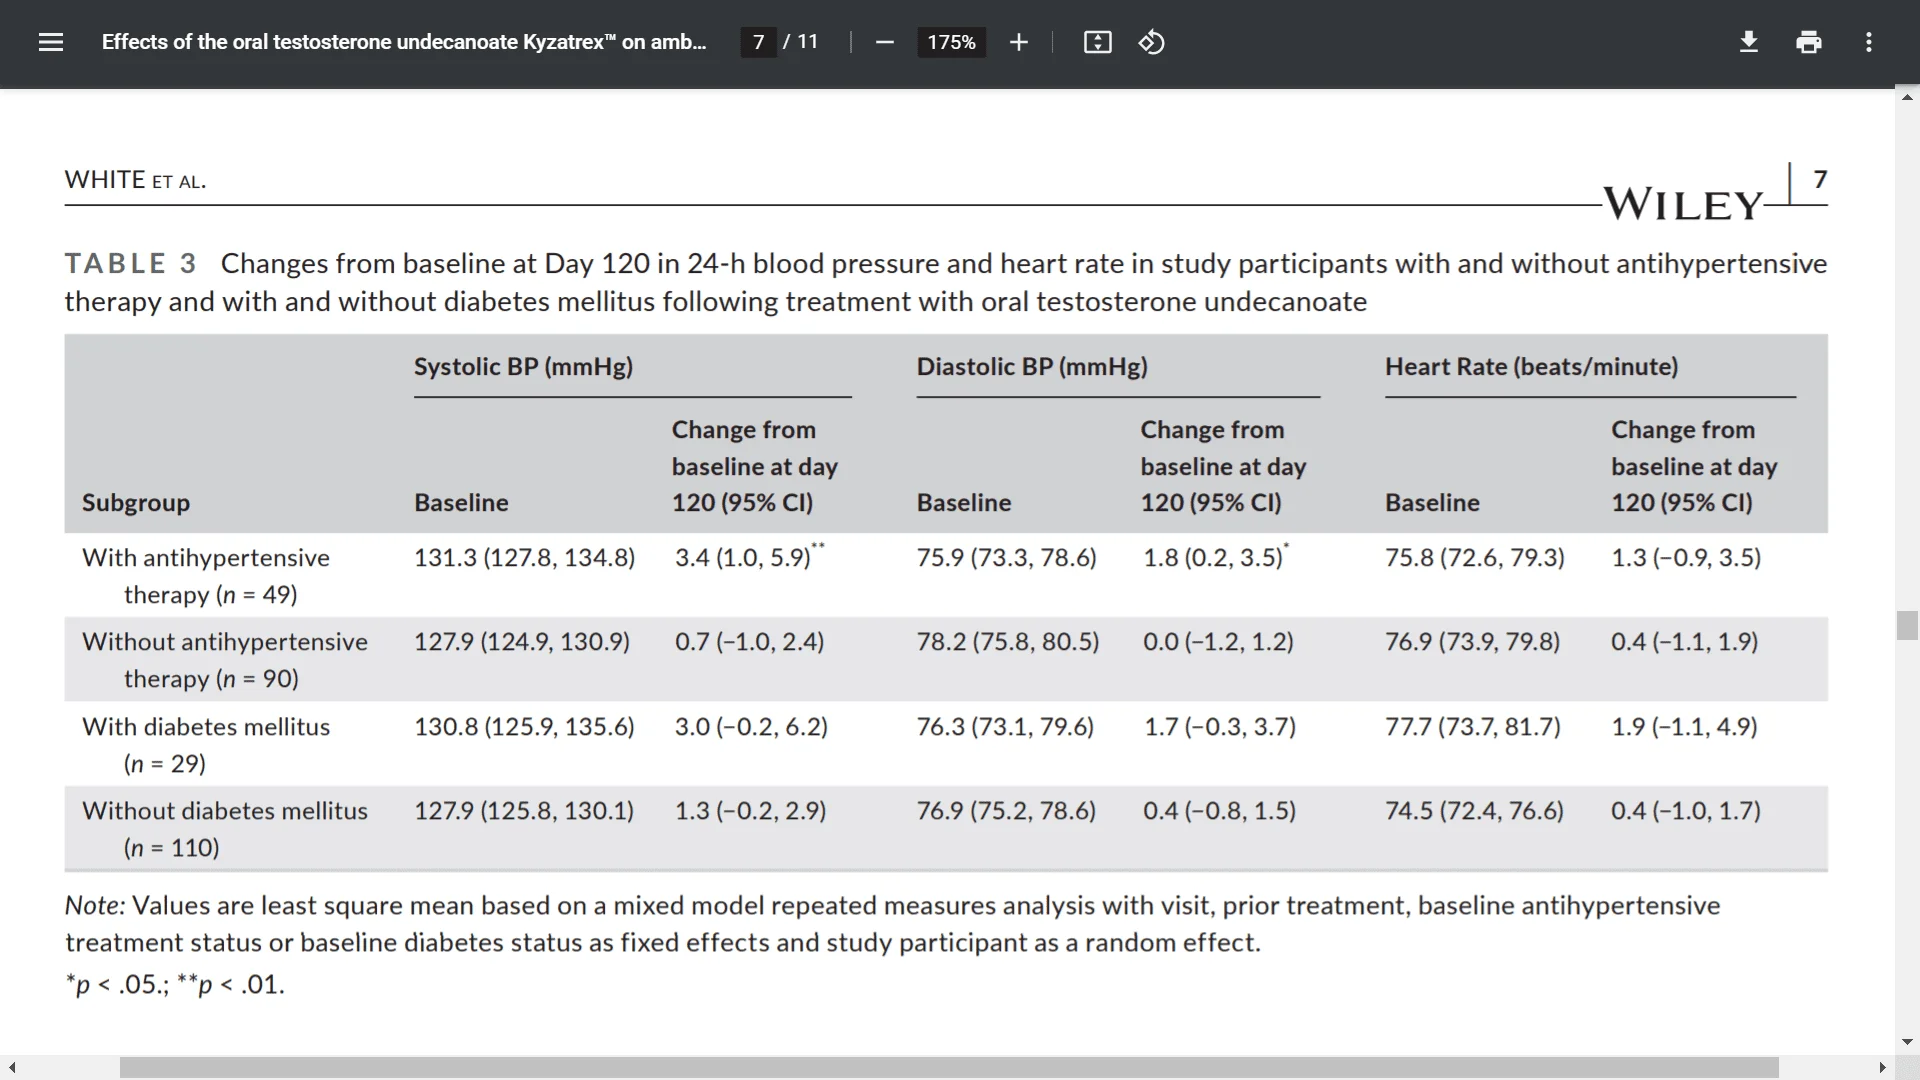Screen dimensions: 1920x1080
Task: Click the cell '0.4 (−1.1, 1.9)'
Action: point(1684,641)
